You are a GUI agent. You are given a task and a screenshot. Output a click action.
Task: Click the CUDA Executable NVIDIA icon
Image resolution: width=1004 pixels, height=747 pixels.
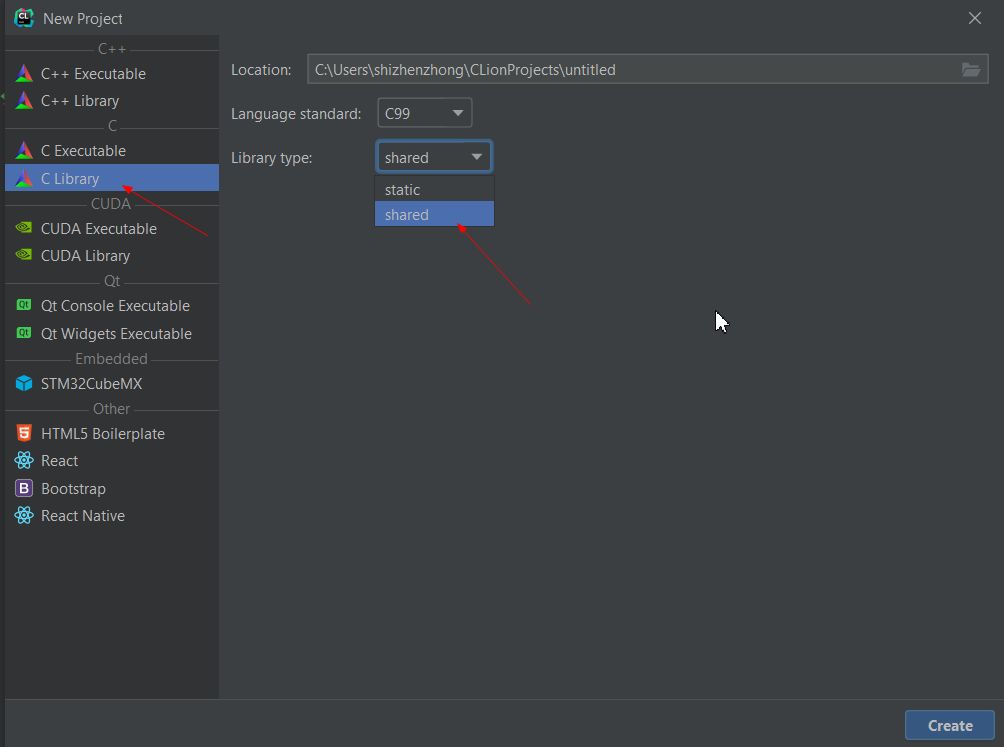[24, 228]
